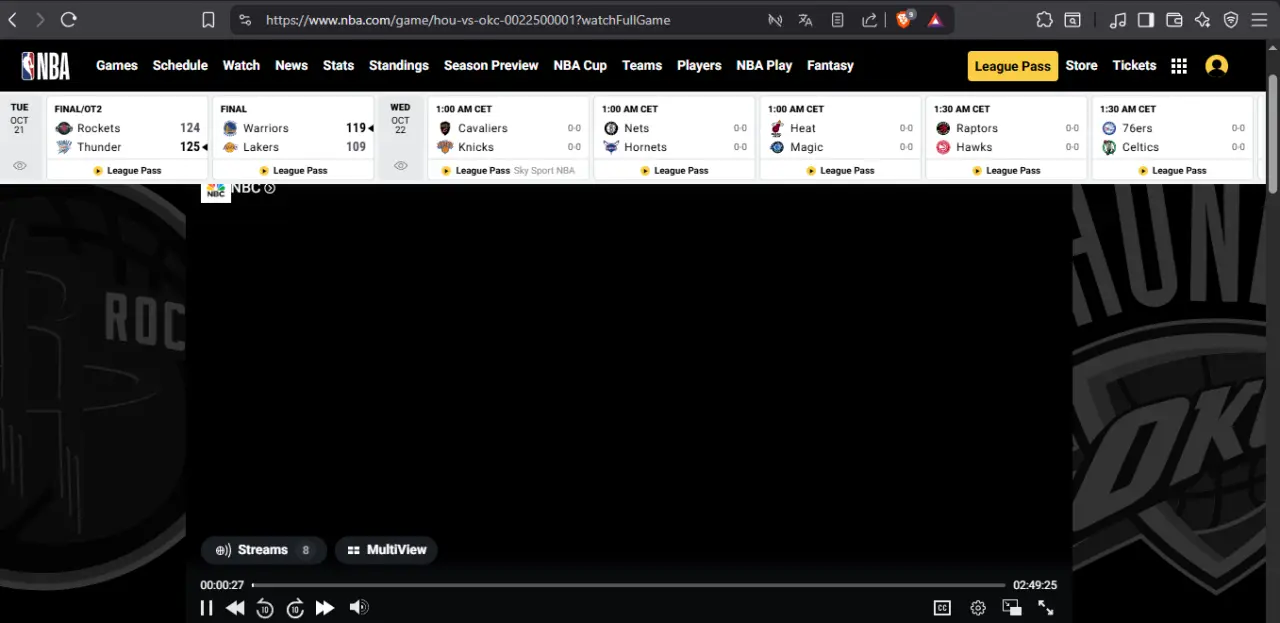Open the media playlist music icon

point(1119,20)
